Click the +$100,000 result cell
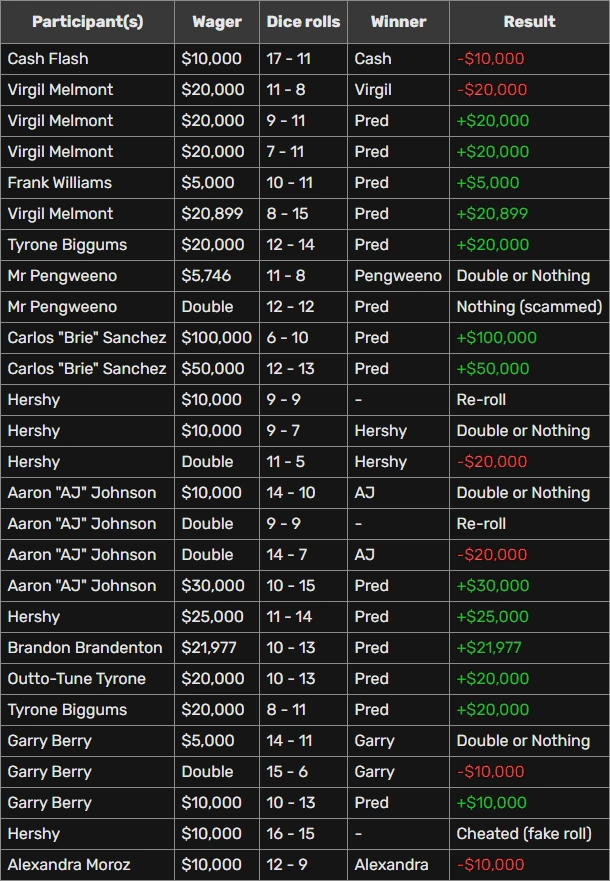Image resolution: width=610 pixels, height=881 pixels. [x=496, y=338]
